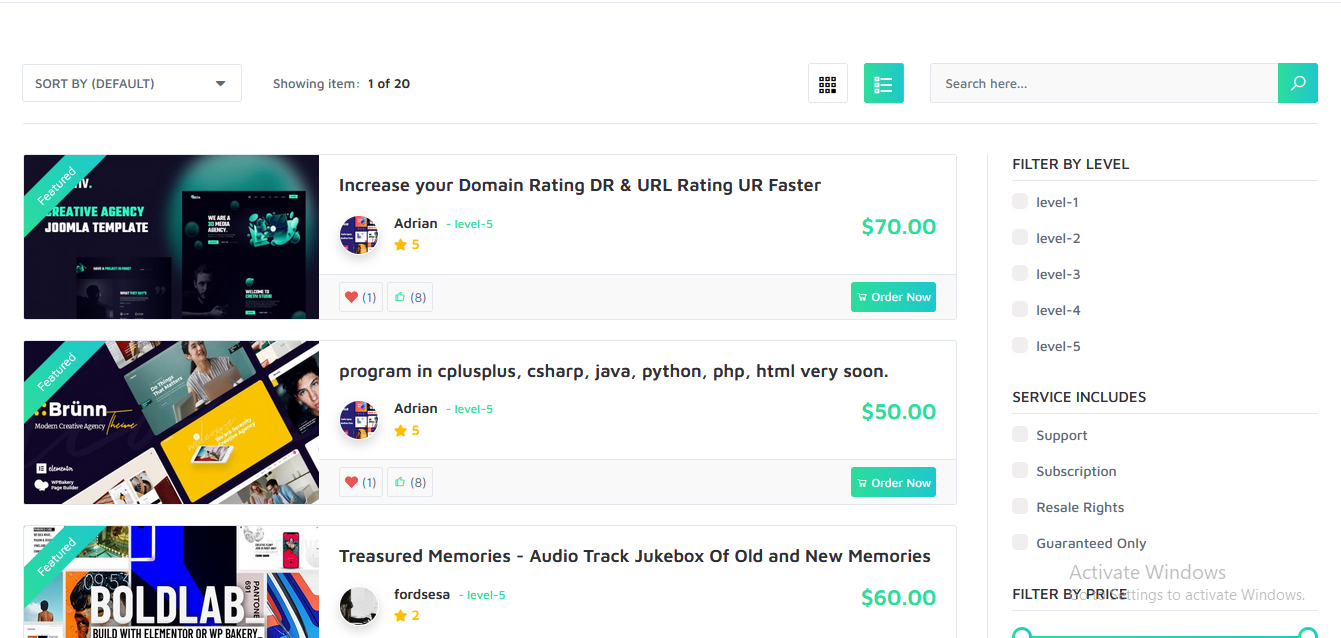Image resolution: width=1341 pixels, height=638 pixels.
Task: Order Now the $70.00 Domain Rating service
Action: pyautogui.click(x=893, y=297)
